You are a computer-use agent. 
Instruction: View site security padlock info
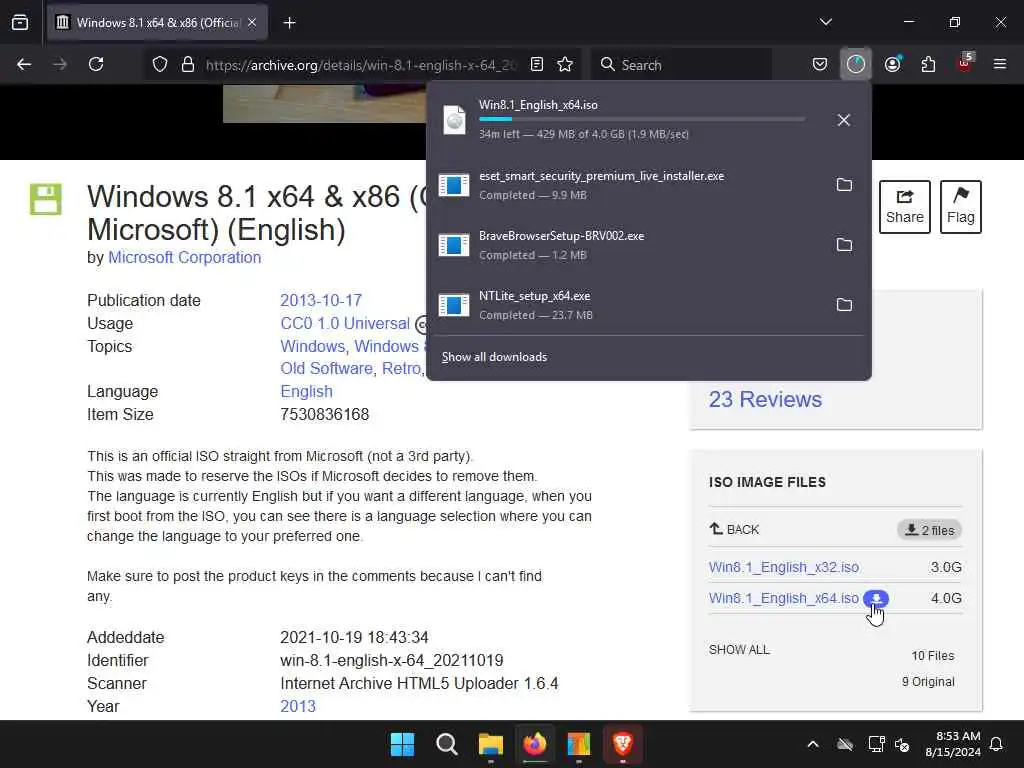tap(188, 64)
